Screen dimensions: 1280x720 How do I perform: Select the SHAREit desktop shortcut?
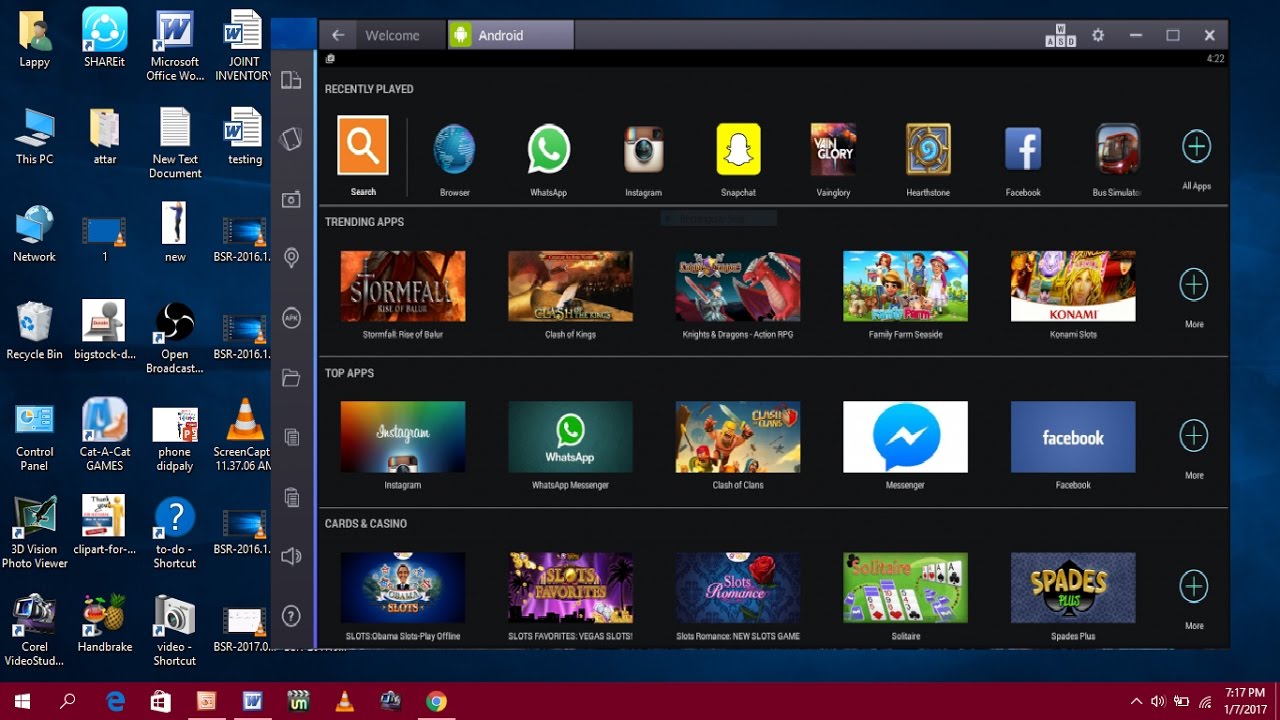pyautogui.click(x=104, y=38)
